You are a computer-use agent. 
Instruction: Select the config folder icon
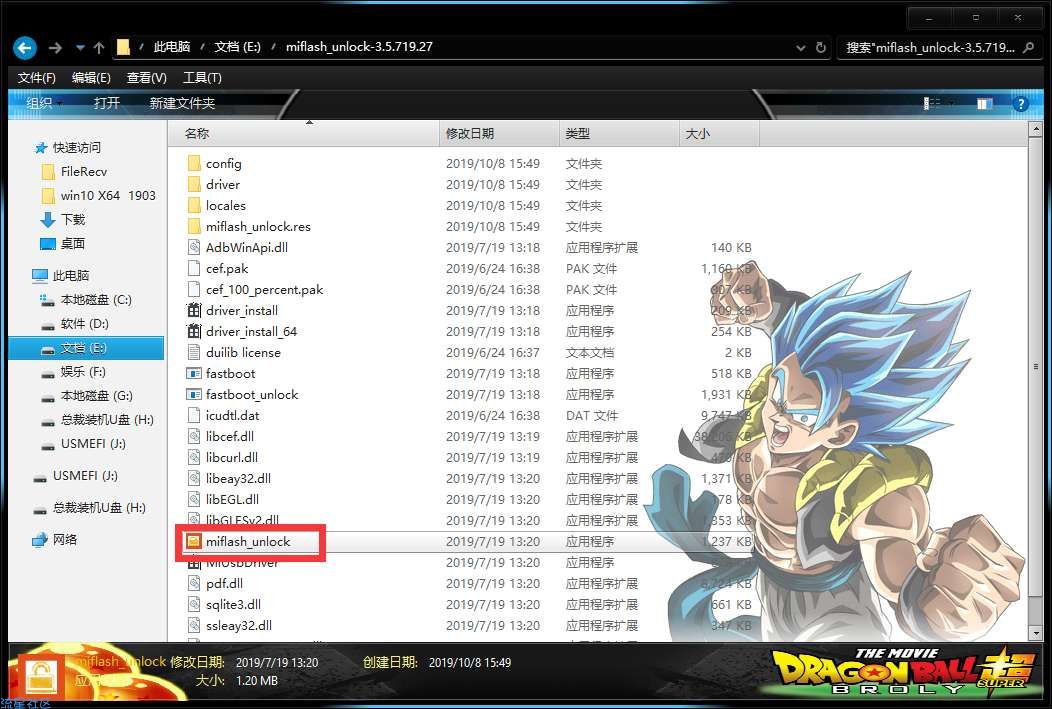click(x=194, y=164)
